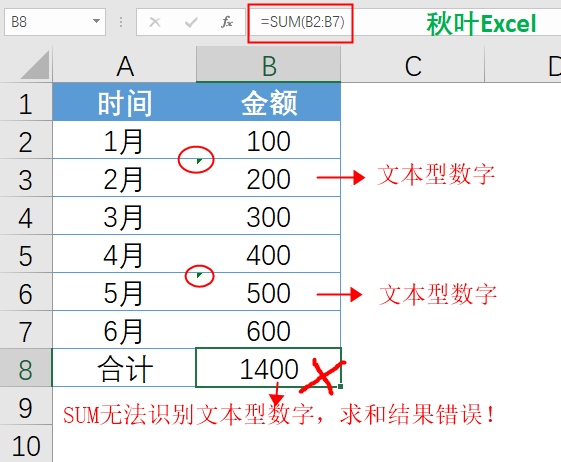Select cell containing 5月
561x462 pixels.
click(125, 292)
